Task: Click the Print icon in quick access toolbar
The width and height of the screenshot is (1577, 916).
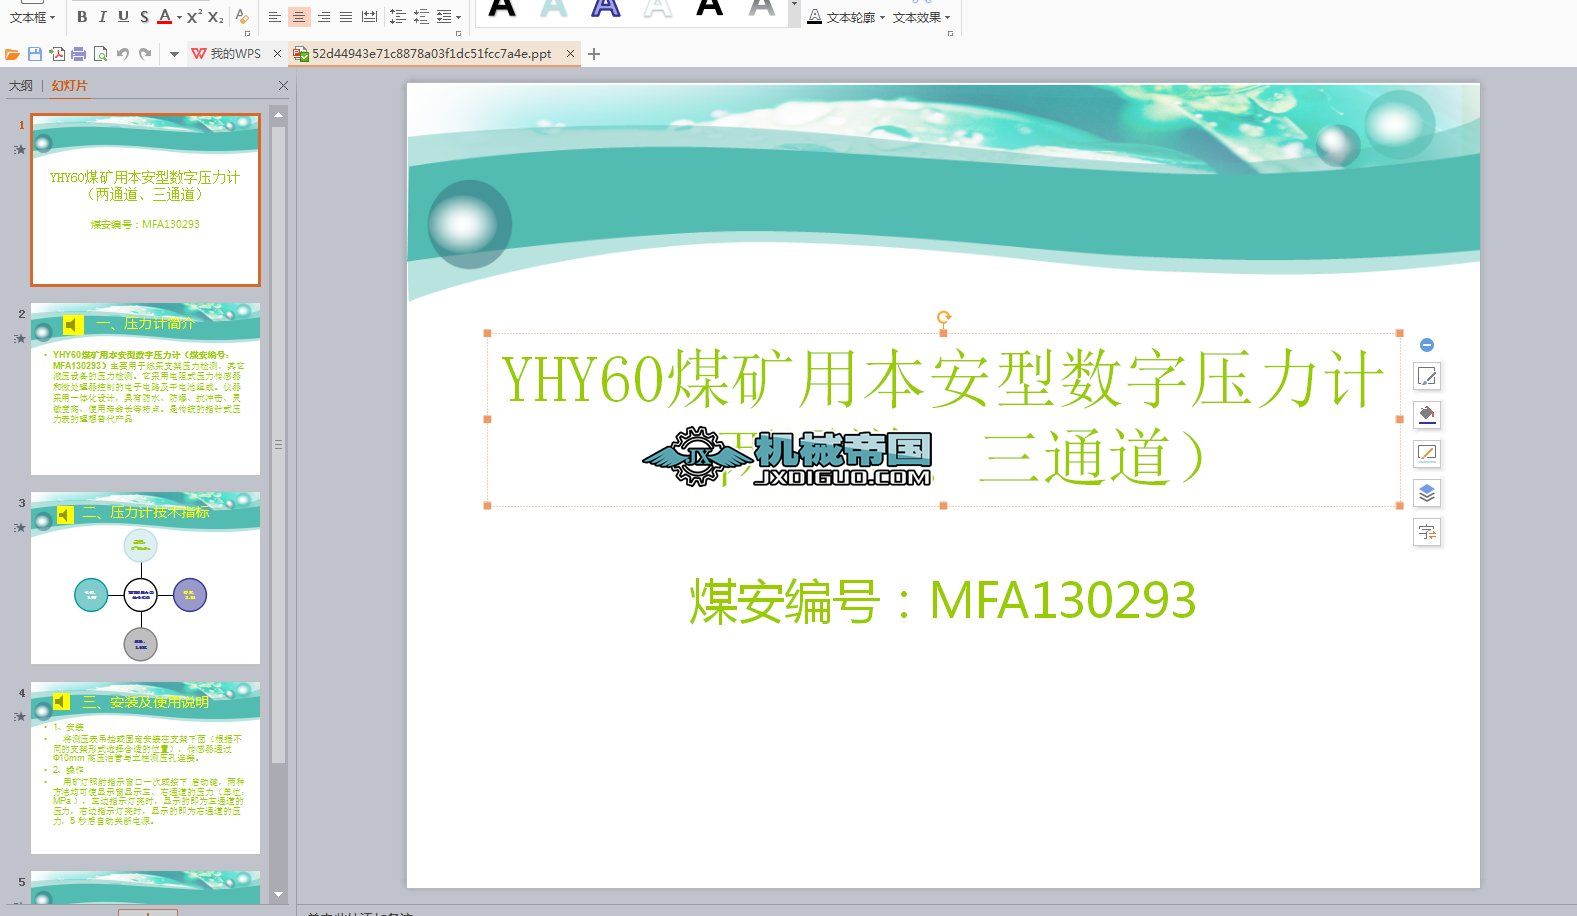Action: point(78,54)
